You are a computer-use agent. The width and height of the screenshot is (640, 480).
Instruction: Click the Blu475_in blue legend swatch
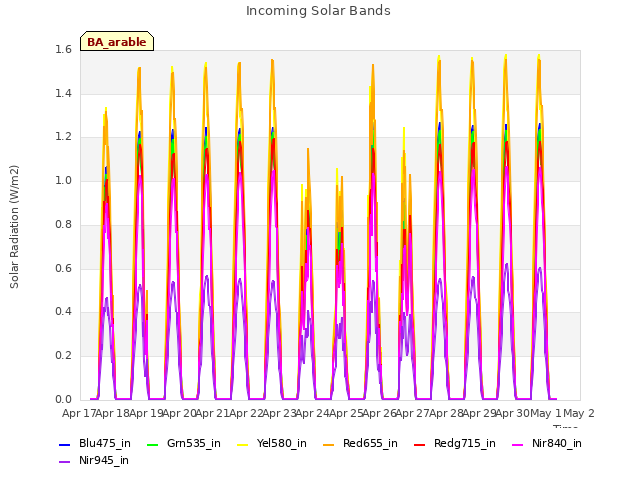tap(64, 444)
